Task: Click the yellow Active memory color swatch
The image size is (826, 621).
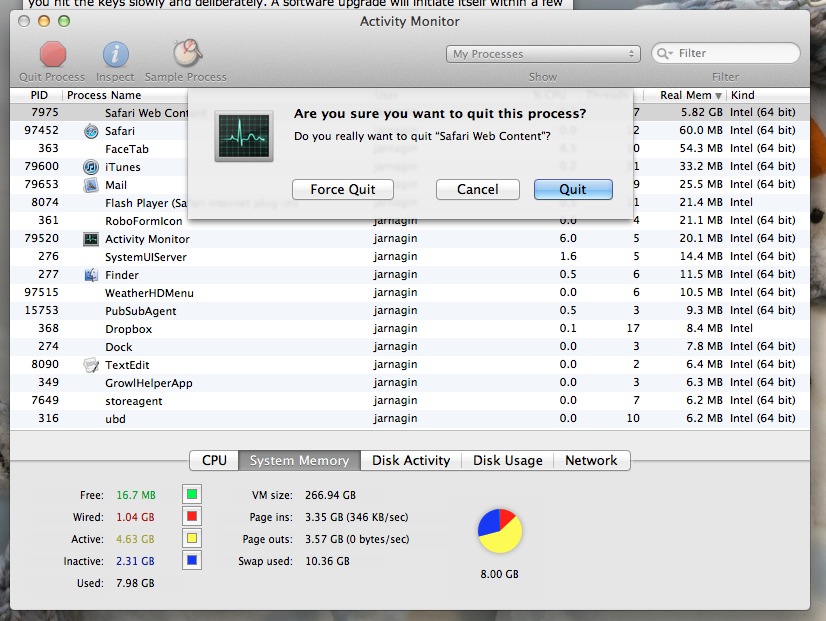Action: [192, 538]
